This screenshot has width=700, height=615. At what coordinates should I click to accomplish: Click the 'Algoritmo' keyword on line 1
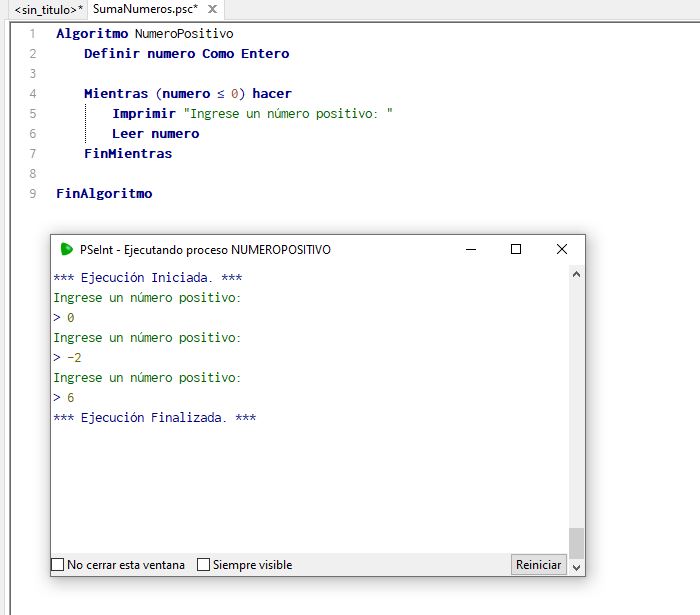92,33
